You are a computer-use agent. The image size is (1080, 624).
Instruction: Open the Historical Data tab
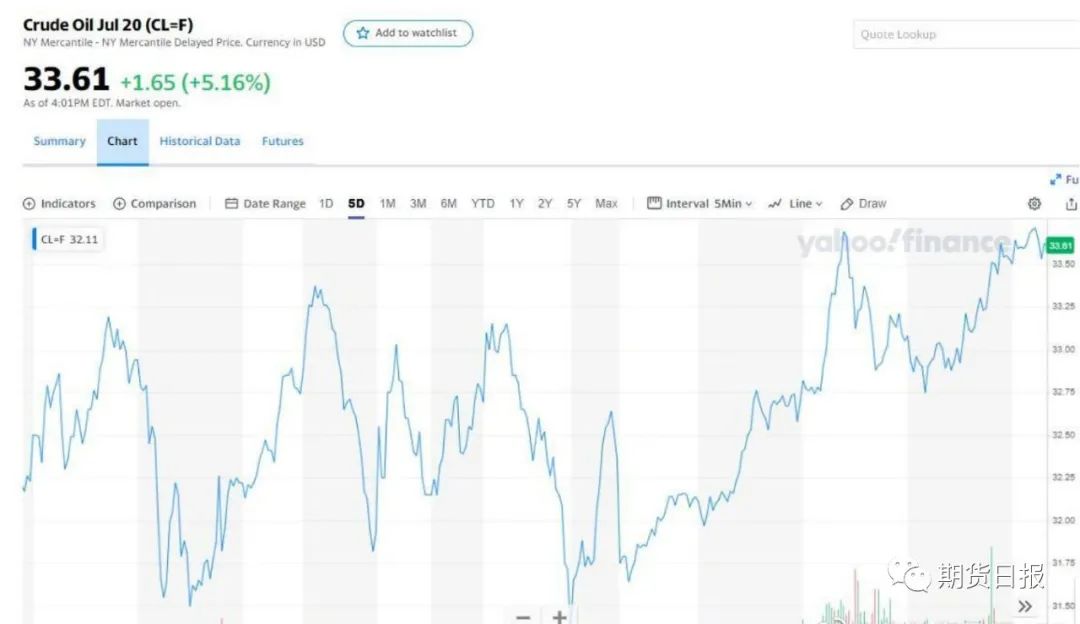(x=200, y=142)
